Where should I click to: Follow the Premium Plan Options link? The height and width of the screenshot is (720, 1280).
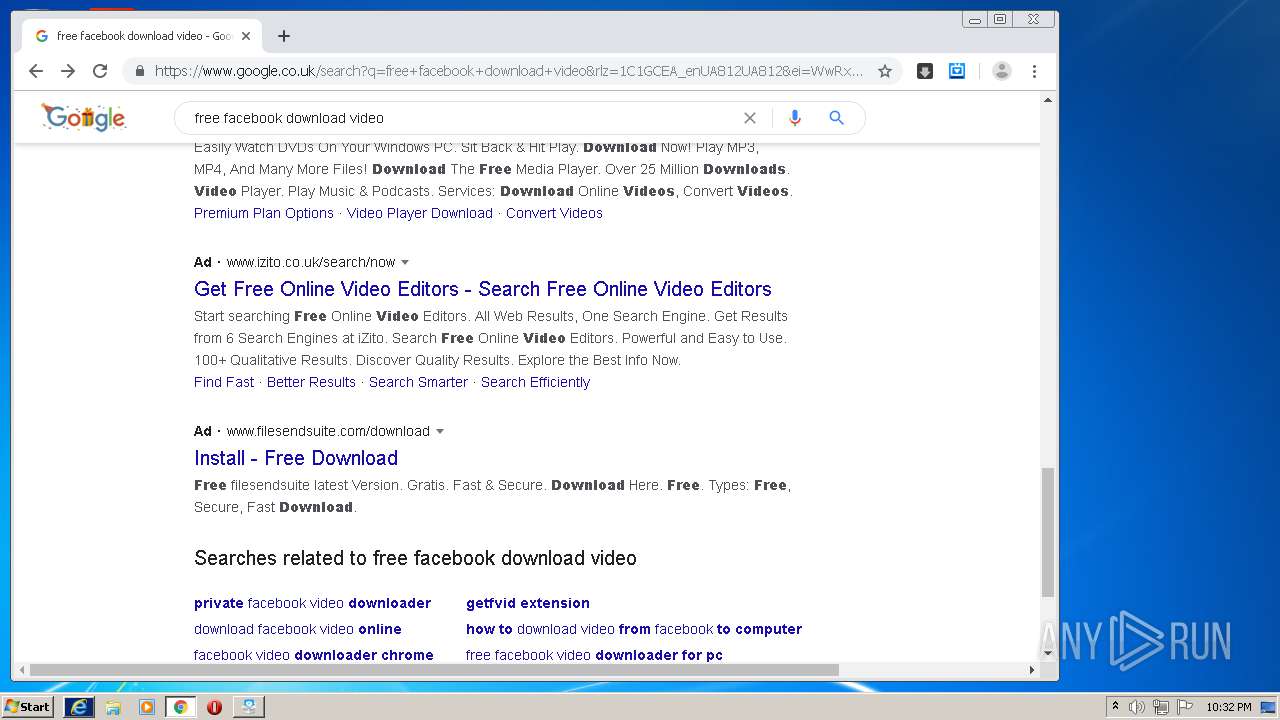(x=264, y=213)
